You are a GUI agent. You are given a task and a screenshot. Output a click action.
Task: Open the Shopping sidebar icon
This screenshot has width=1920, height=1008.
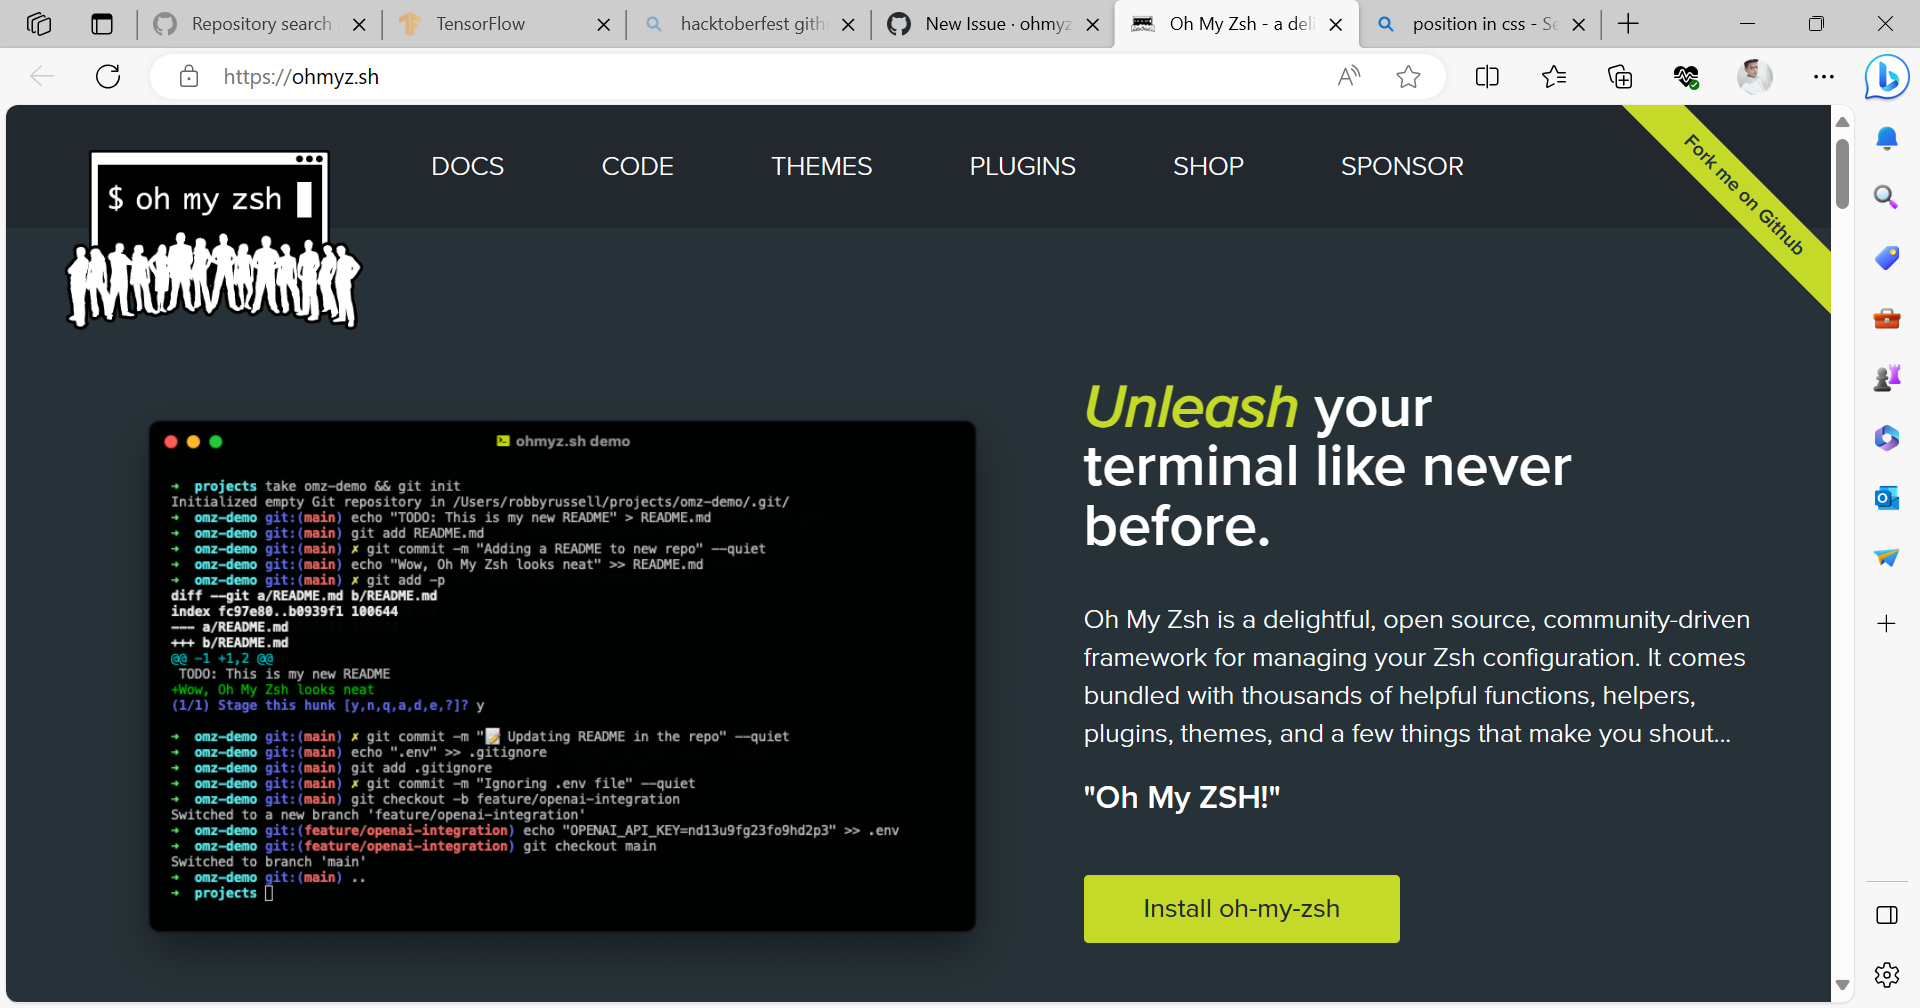click(x=1887, y=257)
